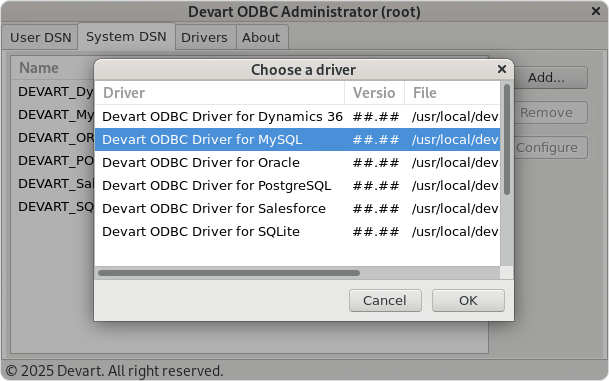Select DEVART_Dy entry in System DSN list

tap(56, 92)
